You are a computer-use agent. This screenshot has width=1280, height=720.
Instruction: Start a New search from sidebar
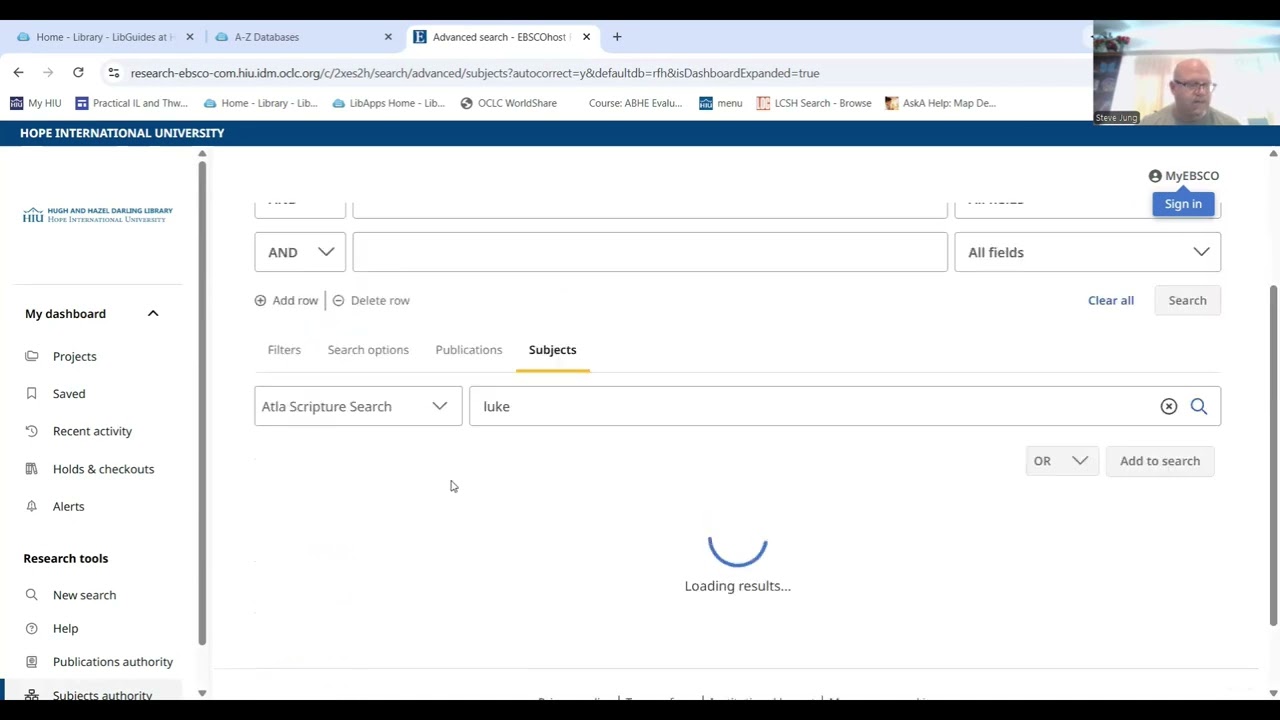pos(84,595)
